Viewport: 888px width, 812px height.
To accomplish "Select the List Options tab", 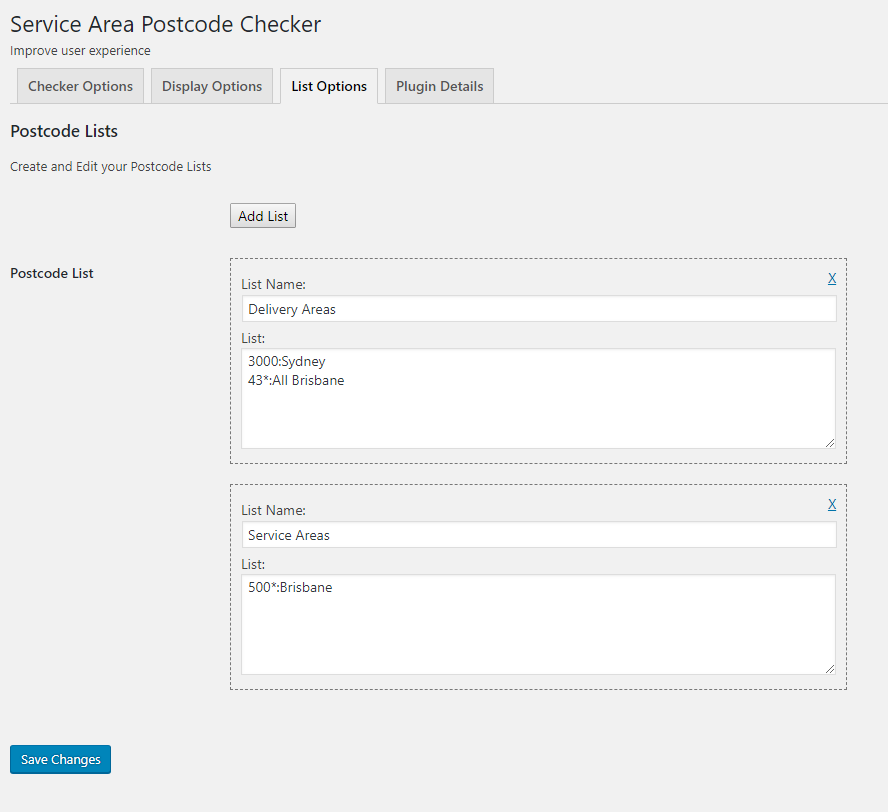I will [329, 86].
